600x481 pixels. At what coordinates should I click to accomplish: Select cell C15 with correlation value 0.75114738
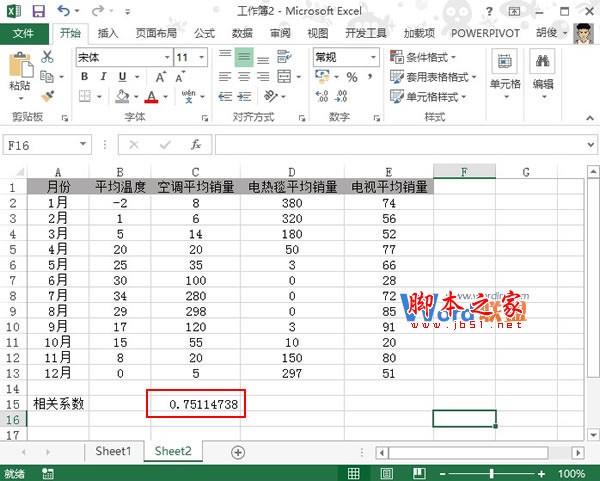click(x=195, y=403)
